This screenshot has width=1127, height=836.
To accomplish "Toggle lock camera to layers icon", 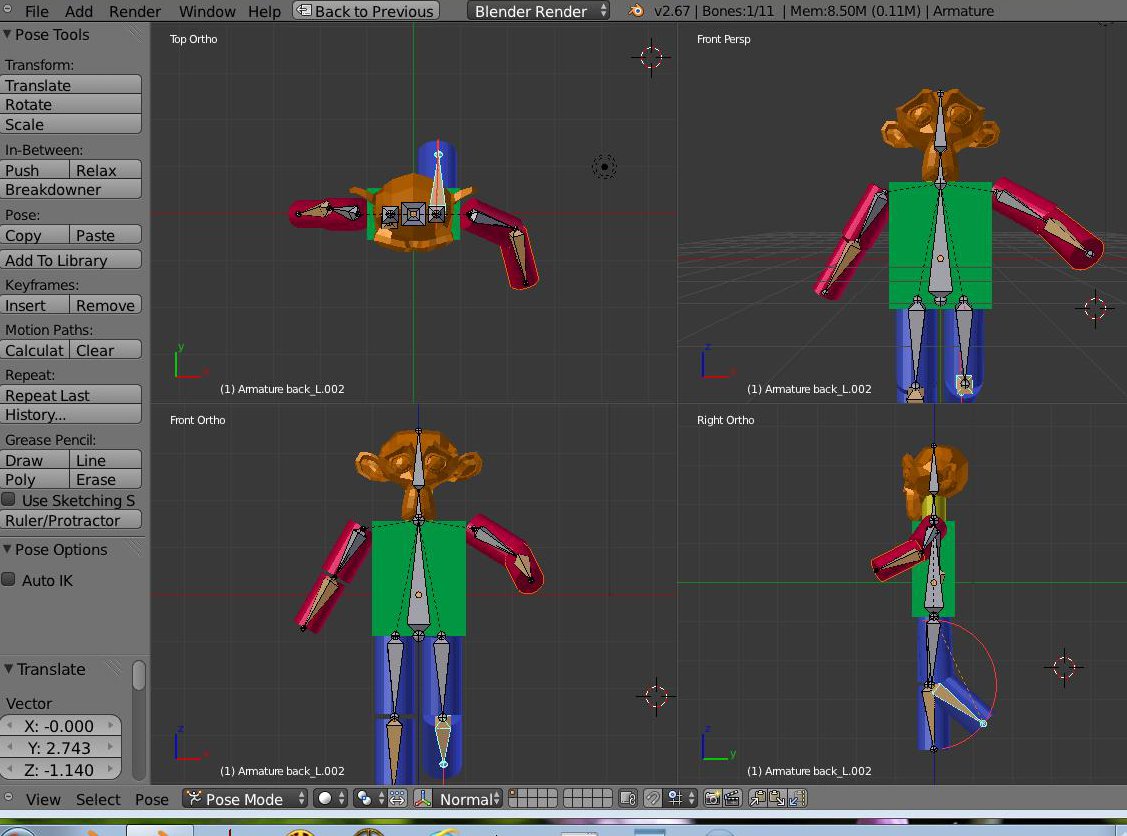I will [x=627, y=799].
